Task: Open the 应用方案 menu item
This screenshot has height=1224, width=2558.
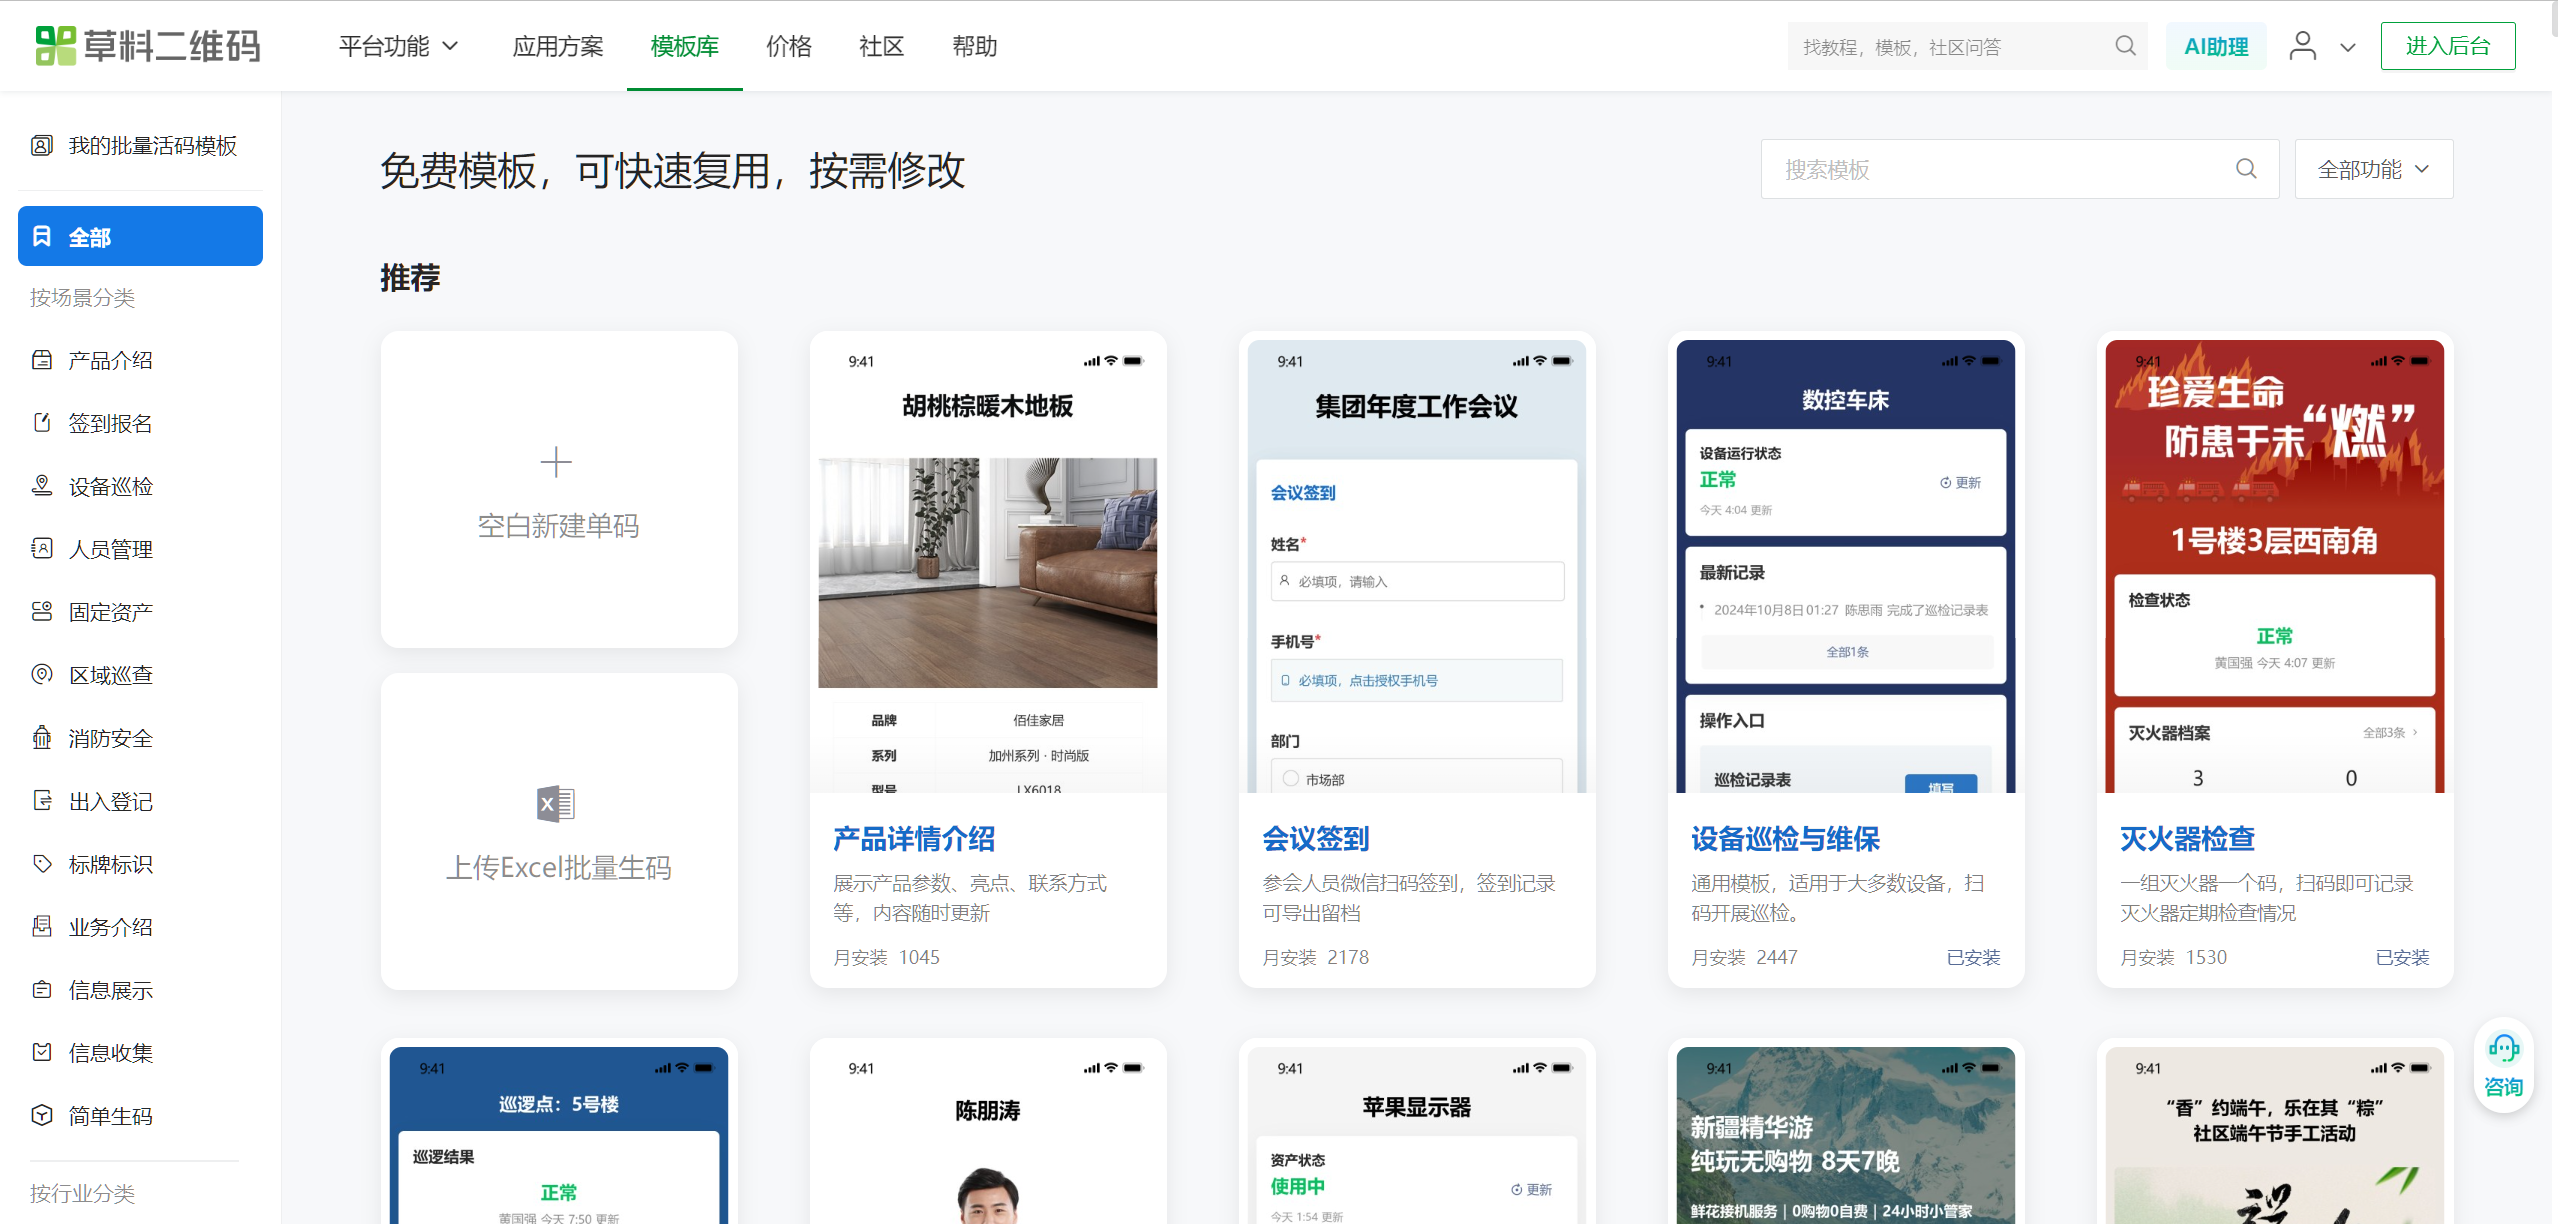Action: [x=558, y=46]
